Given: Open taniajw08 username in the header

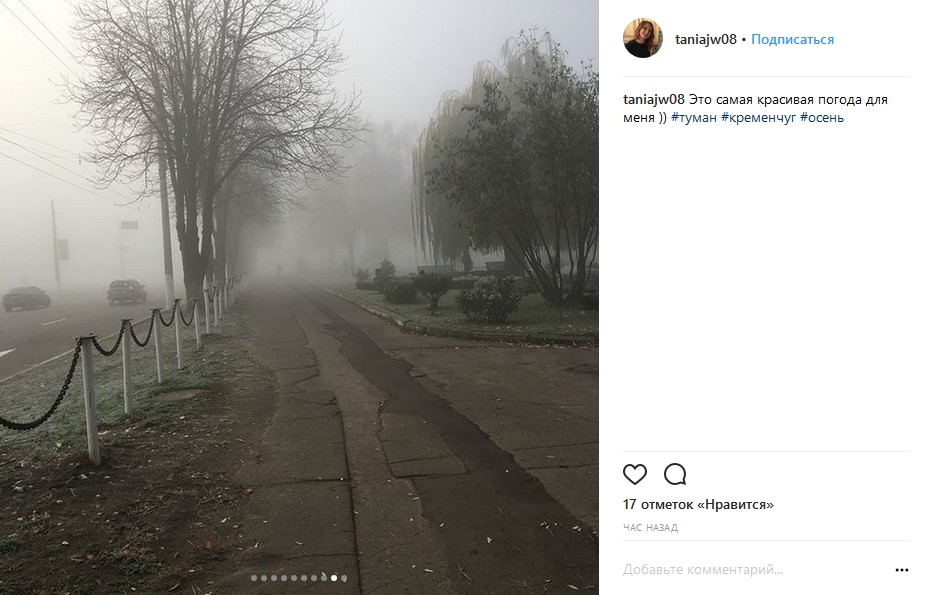Looking at the screenshot, I should (x=706, y=39).
